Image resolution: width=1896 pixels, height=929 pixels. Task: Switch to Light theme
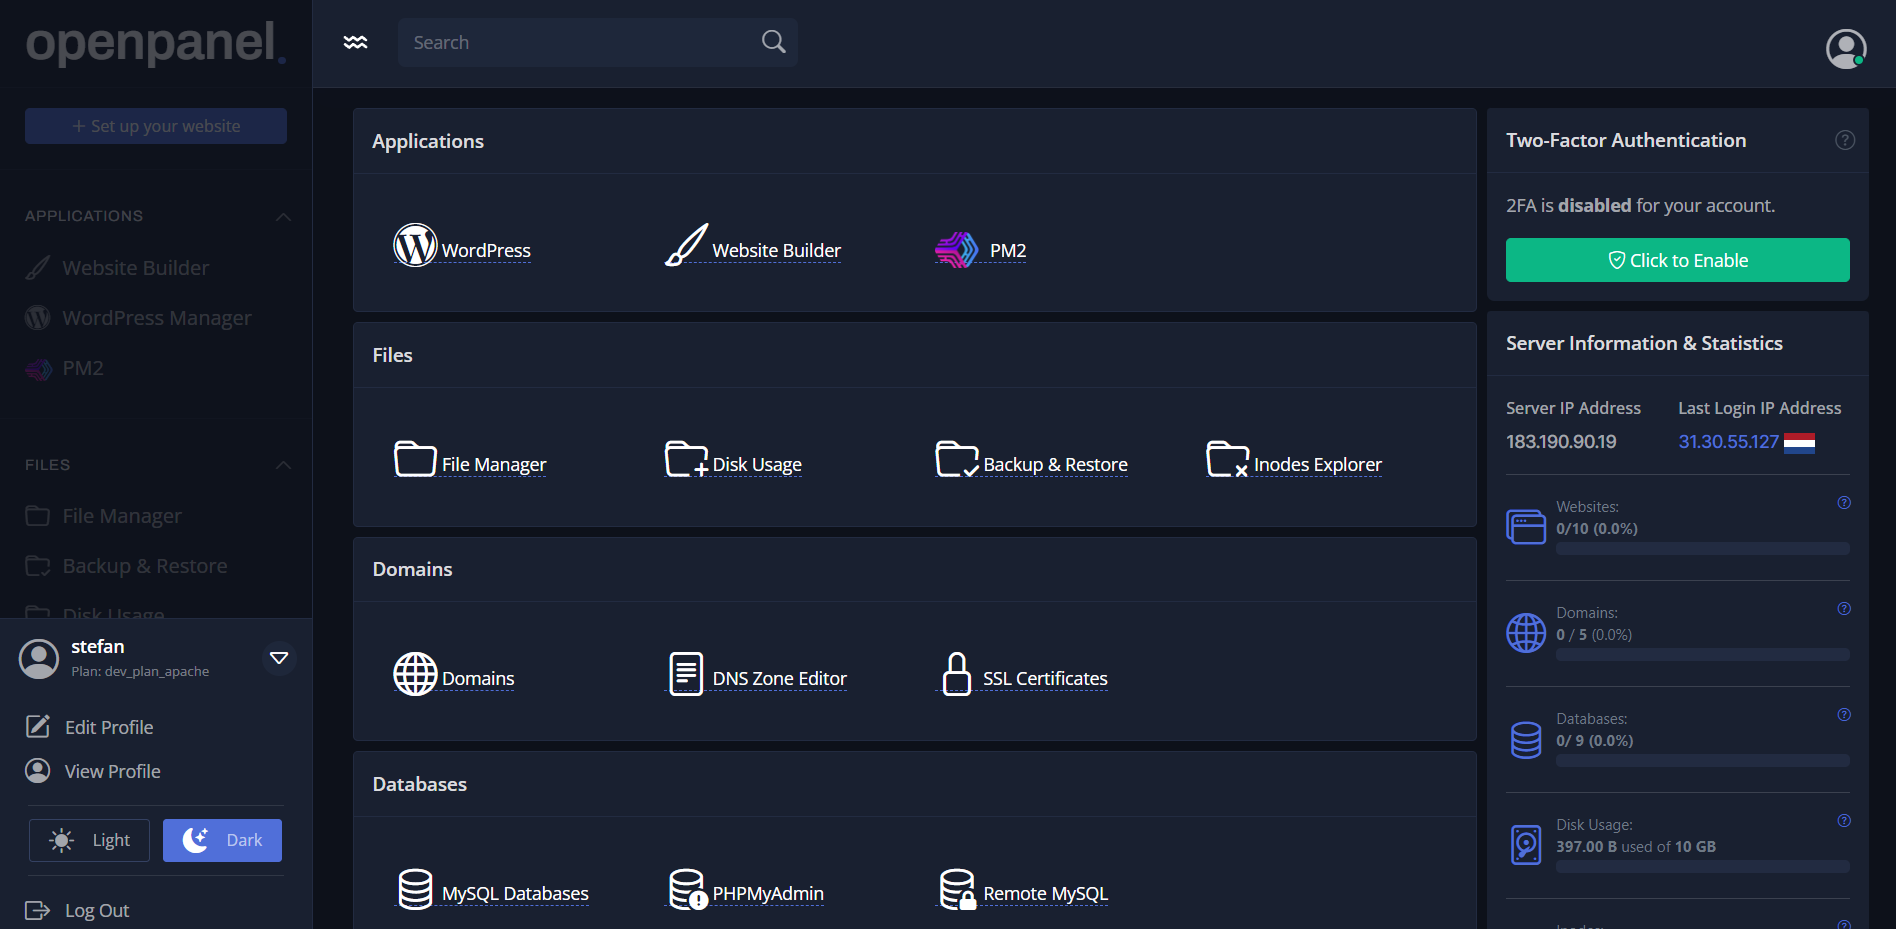[90, 840]
